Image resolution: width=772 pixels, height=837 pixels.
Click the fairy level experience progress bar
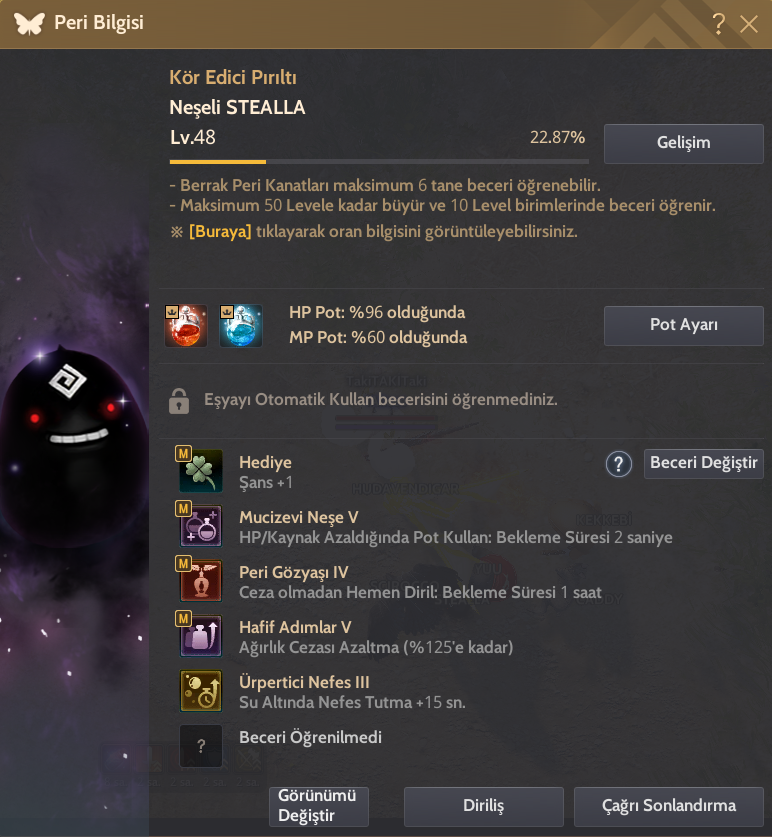click(379, 161)
